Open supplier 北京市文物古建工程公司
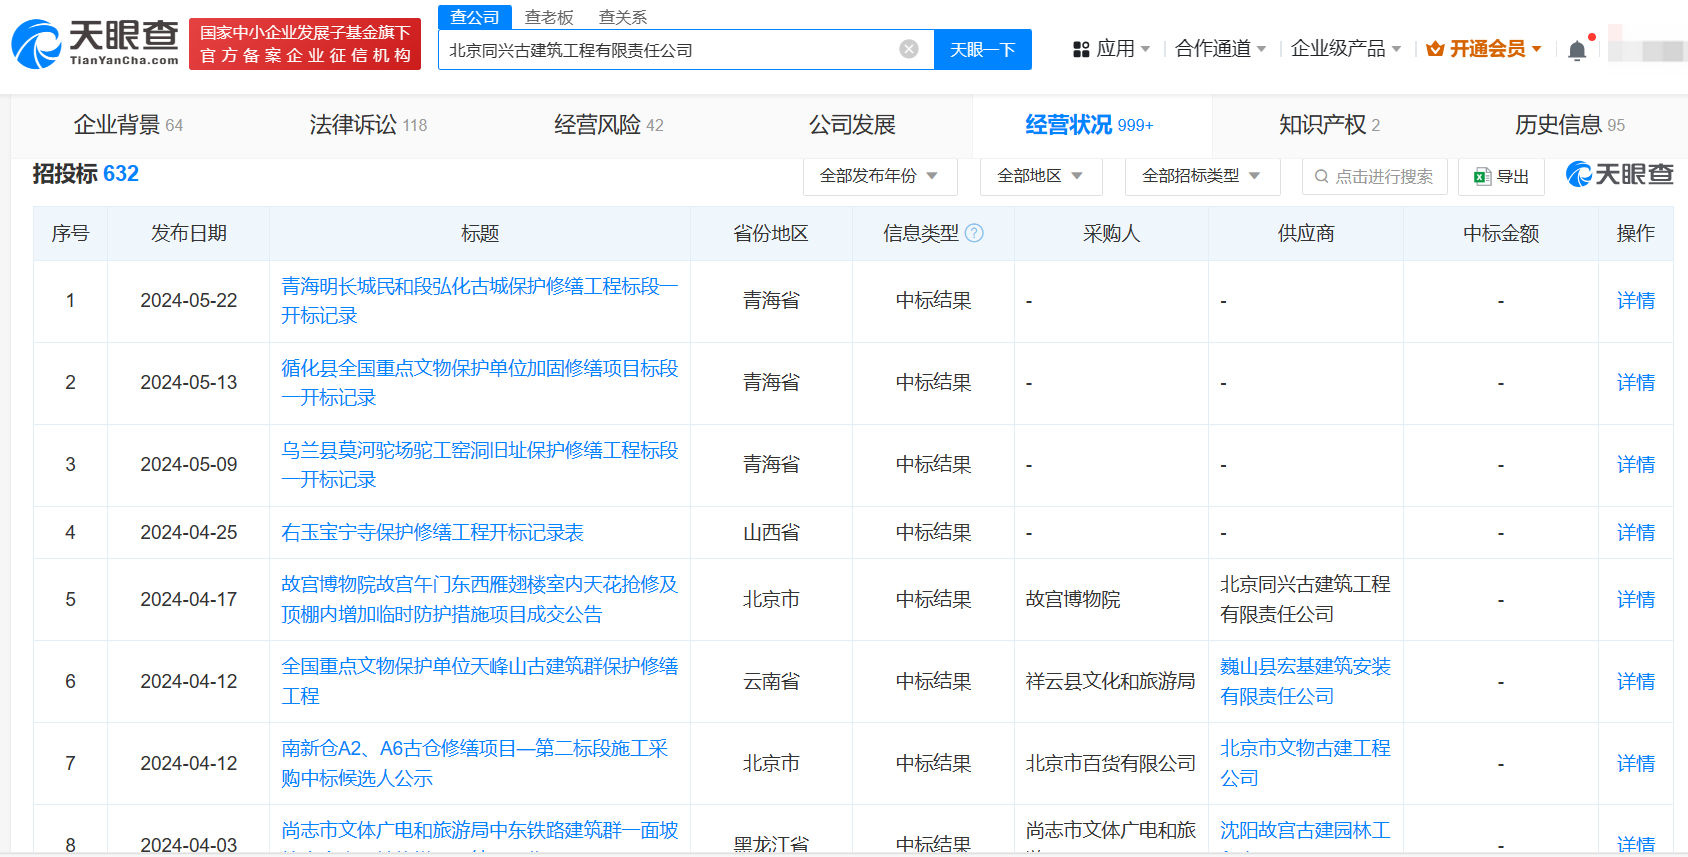 point(1305,763)
